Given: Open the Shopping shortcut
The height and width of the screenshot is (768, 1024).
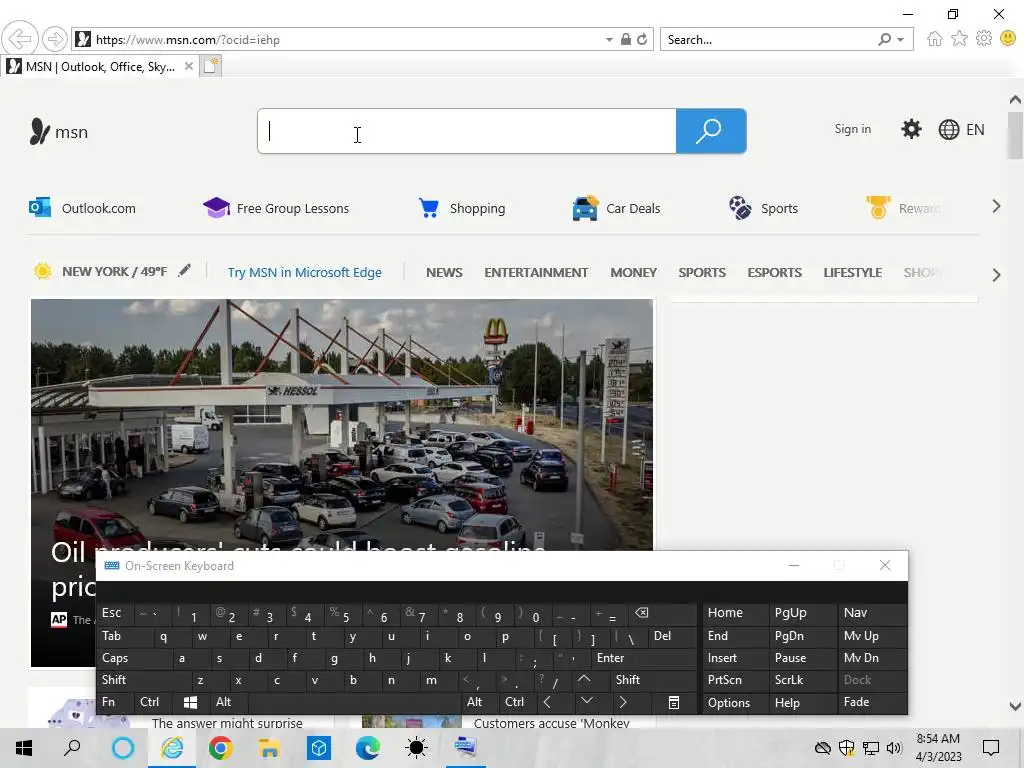Looking at the screenshot, I should click(462, 208).
